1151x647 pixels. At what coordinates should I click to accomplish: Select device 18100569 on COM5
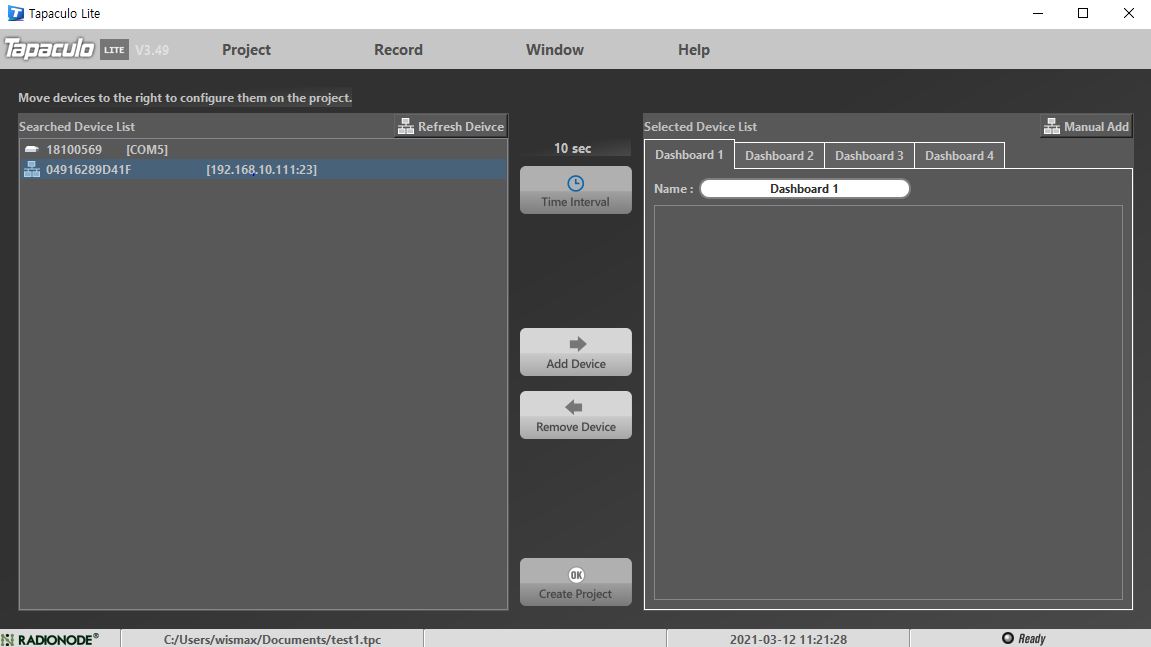263,150
